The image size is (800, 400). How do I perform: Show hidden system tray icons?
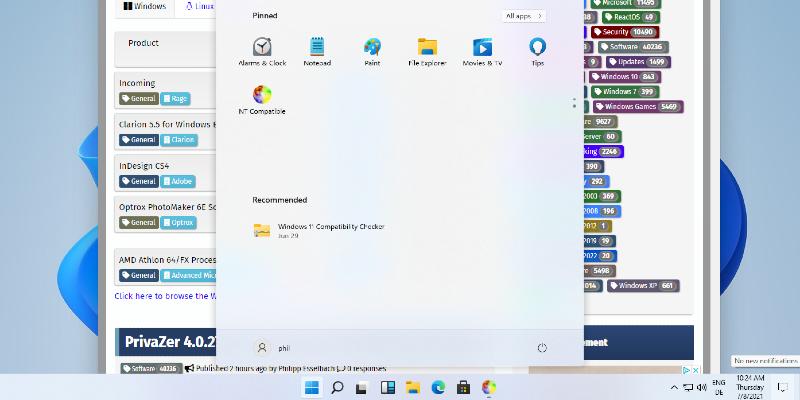tap(672, 388)
